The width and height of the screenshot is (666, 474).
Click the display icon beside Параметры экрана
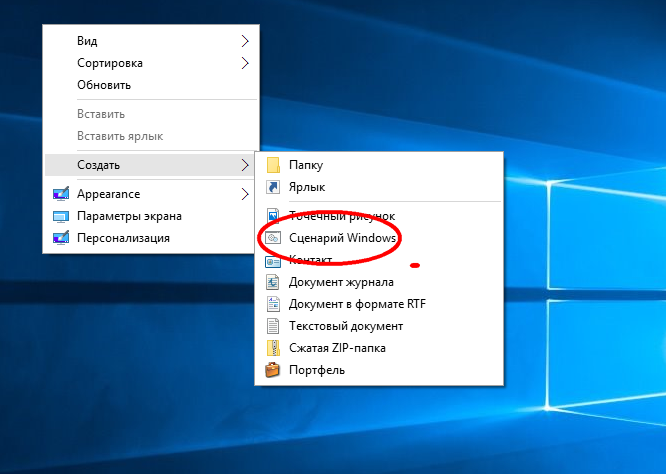[x=61, y=216]
